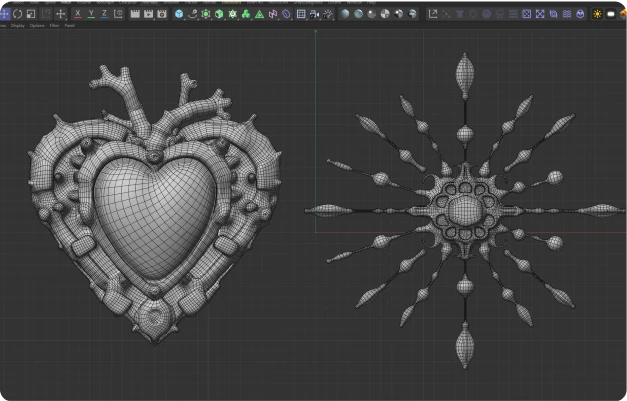Toggle the Z axis lock
The height and width of the screenshot is (401, 627).
104,14
